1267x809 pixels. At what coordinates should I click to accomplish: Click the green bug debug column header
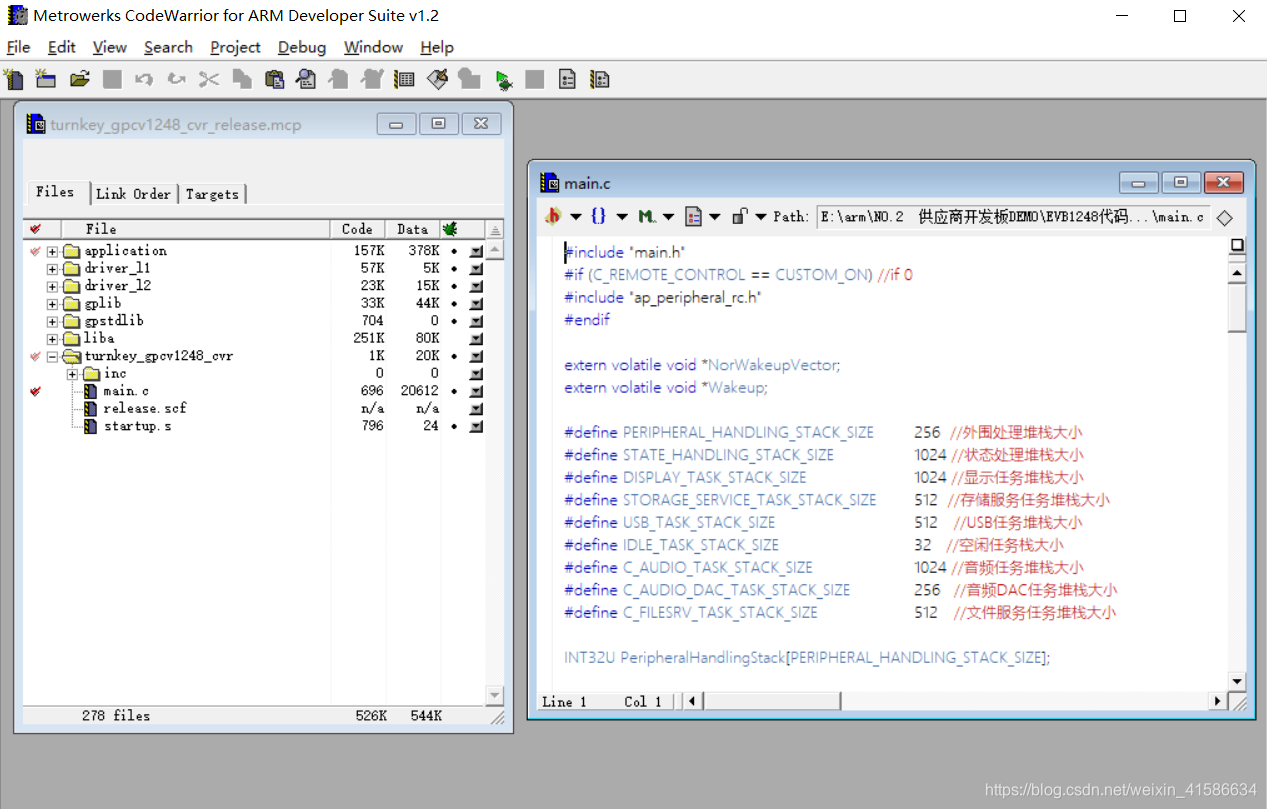[x=451, y=229]
